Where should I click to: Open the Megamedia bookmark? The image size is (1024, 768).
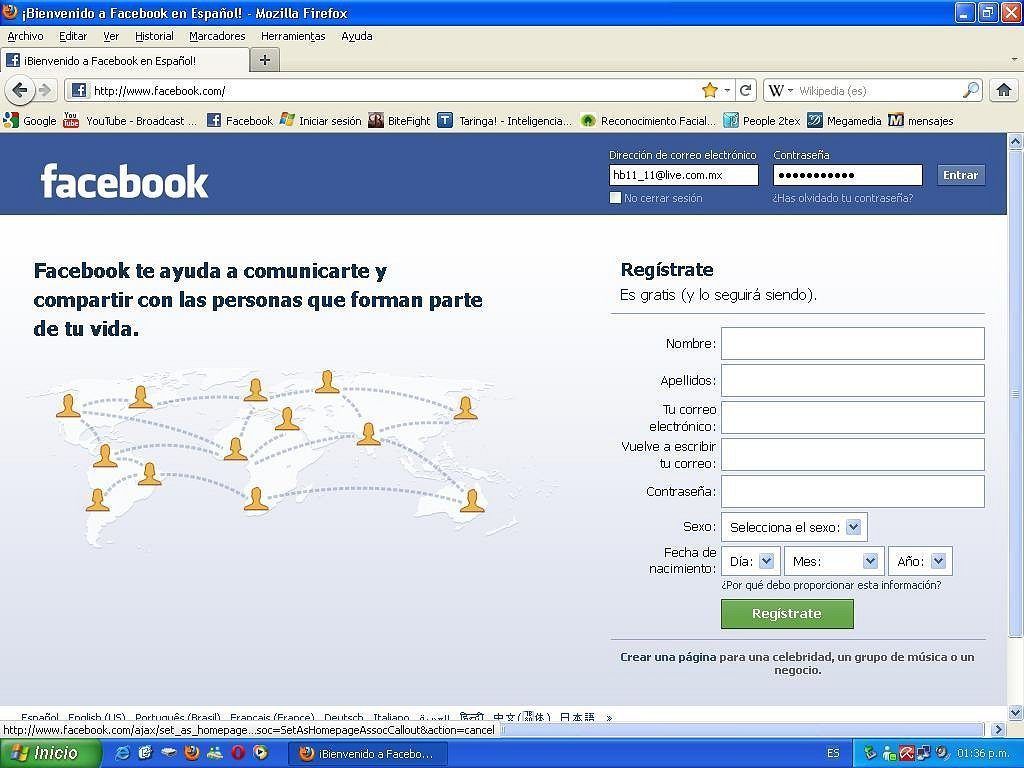(x=844, y=120)
